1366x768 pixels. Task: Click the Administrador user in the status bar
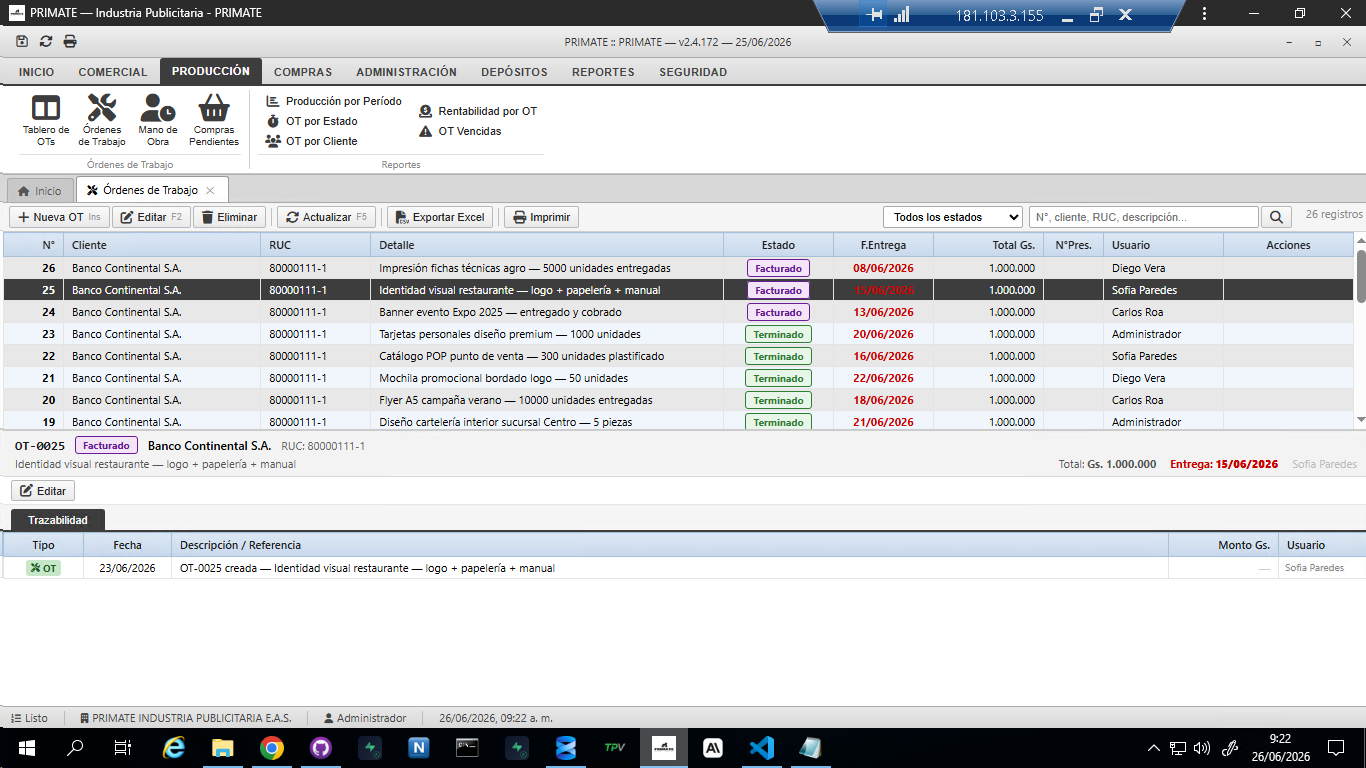[x=365, y=718]
